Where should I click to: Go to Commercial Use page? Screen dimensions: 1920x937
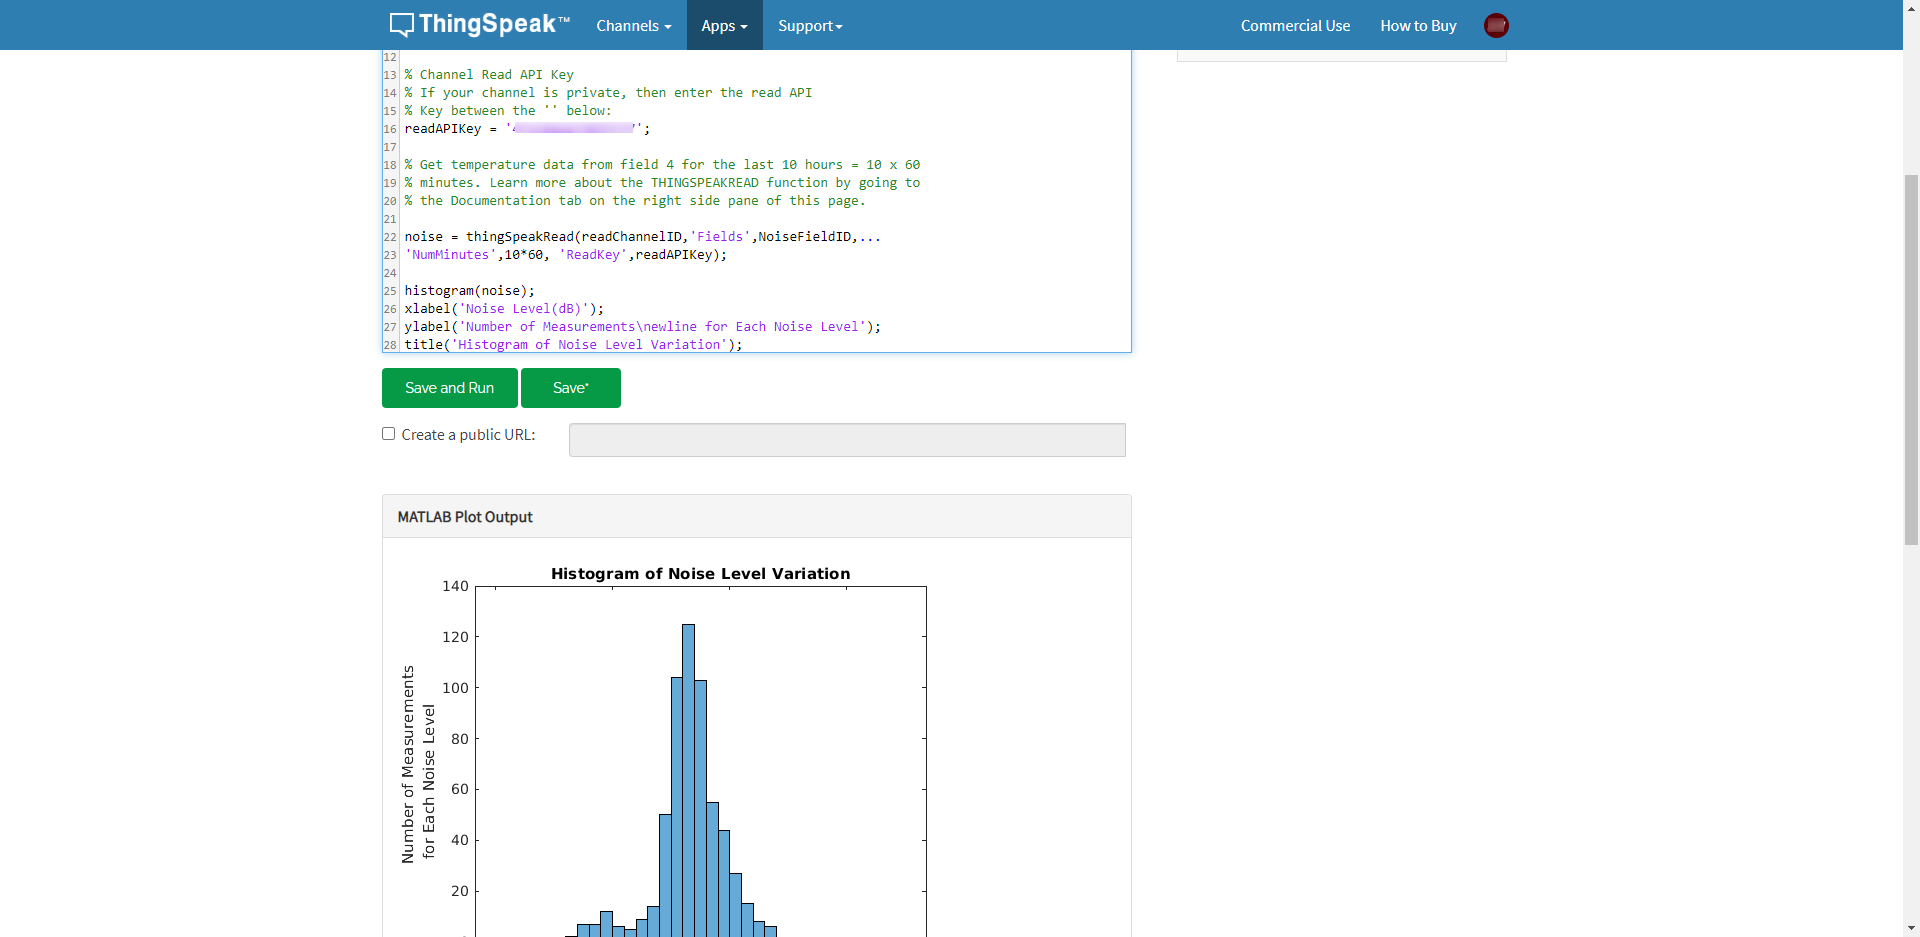click(x=1295, y=25)
